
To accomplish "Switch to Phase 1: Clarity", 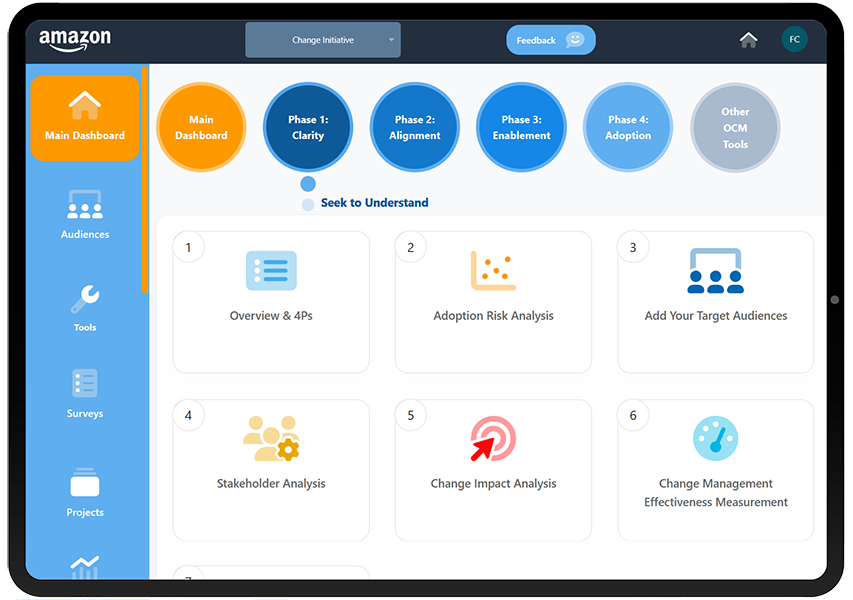I will [x=307, y=127].
